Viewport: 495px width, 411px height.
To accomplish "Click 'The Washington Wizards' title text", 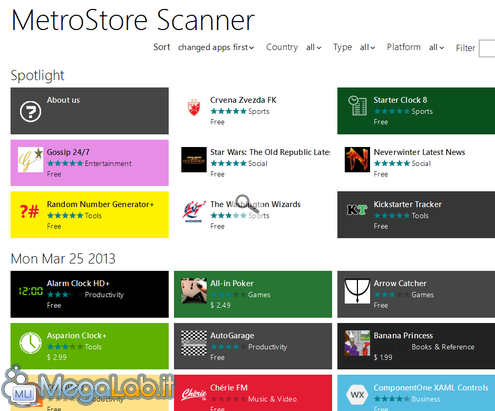I will [255, 204].
